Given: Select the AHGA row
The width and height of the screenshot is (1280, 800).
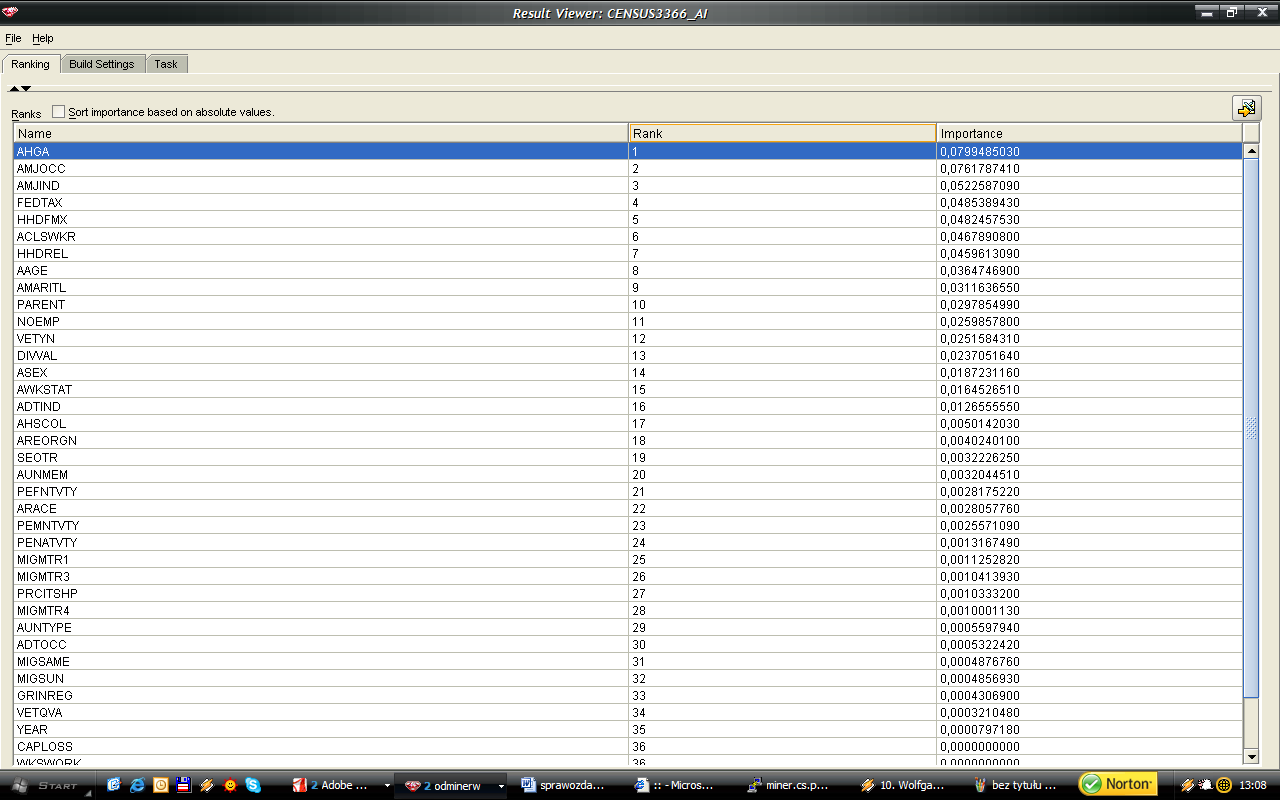Looking at the screenshot, I should click(628, 151).
